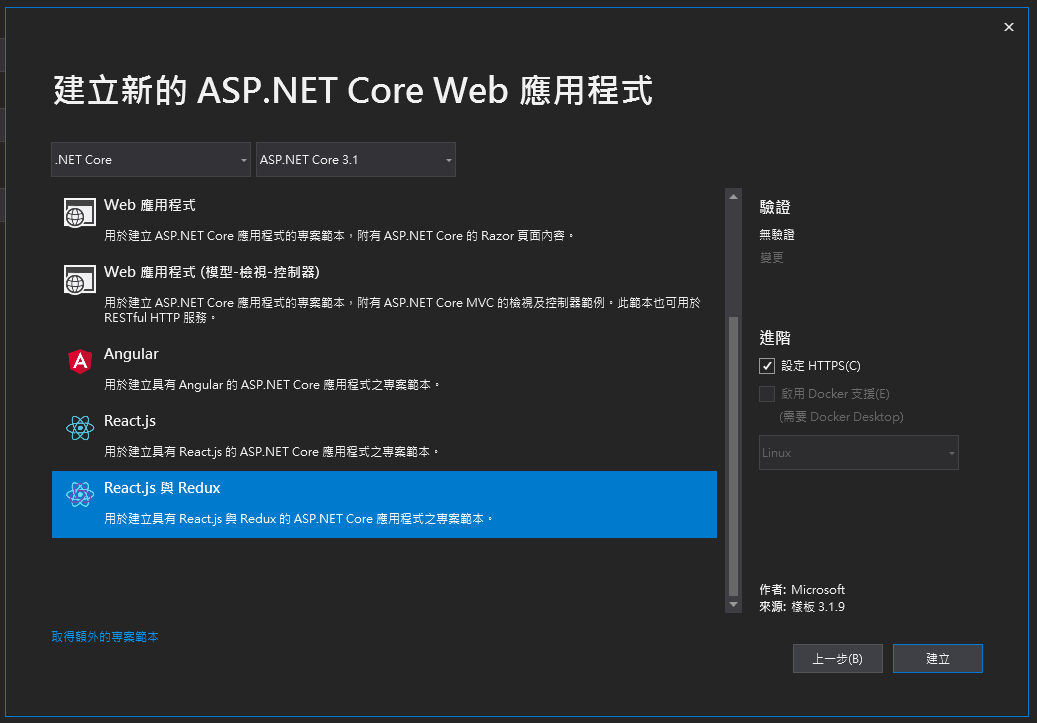Select the Angular template title
Image resolution: width=1037 pixels, height=723 pixels.
[131, 354]
